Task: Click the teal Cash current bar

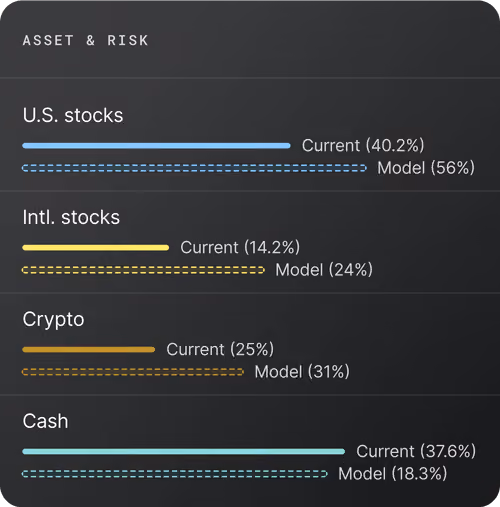Action: (x=184, y=452)
